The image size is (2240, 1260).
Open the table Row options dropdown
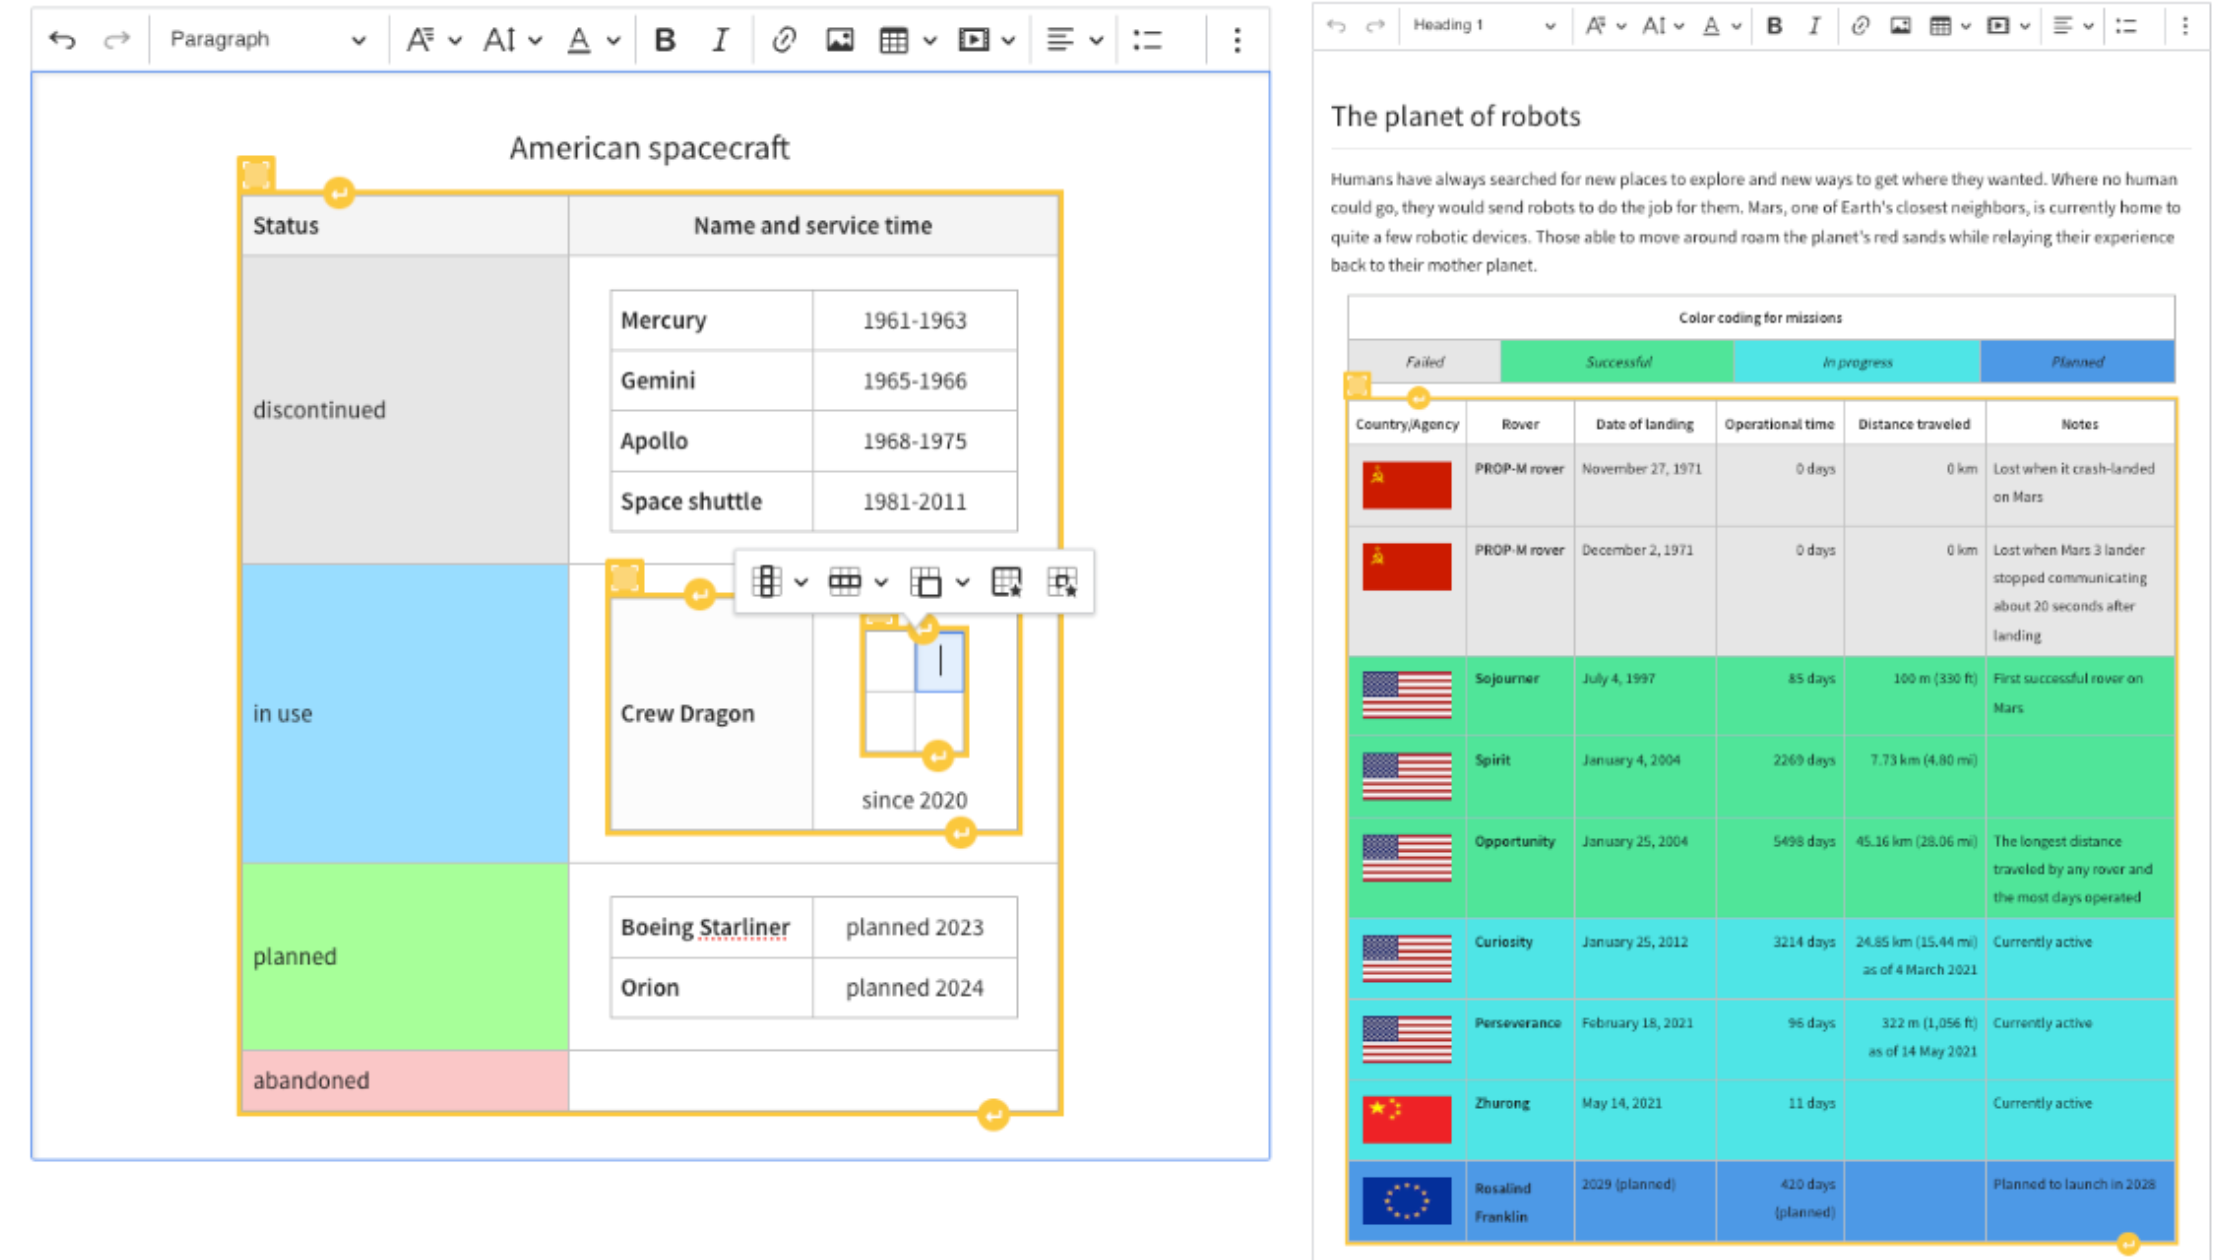point(858,581)
